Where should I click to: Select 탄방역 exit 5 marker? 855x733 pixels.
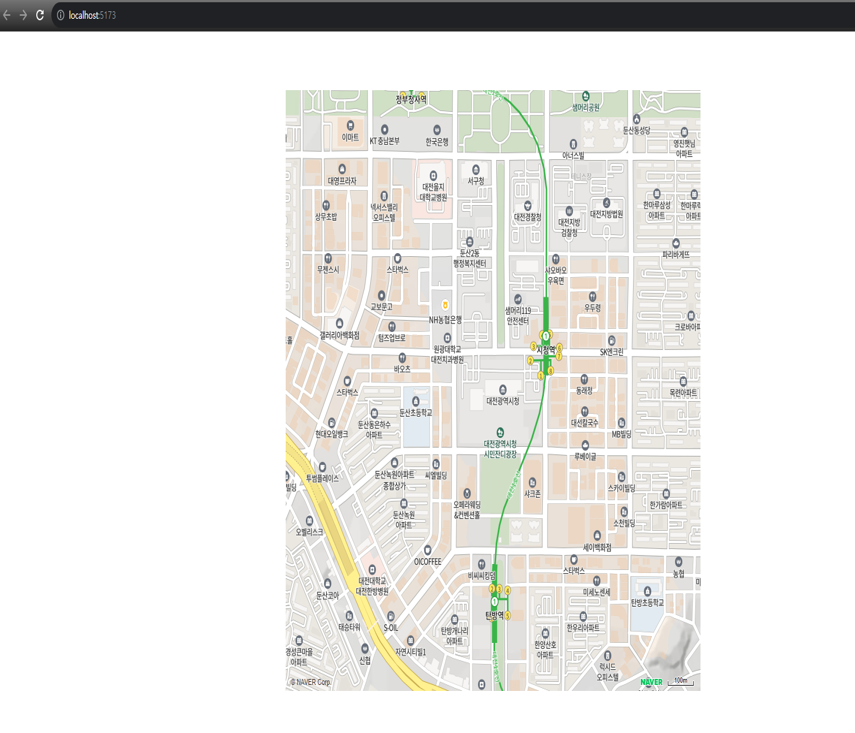(508, 616)
